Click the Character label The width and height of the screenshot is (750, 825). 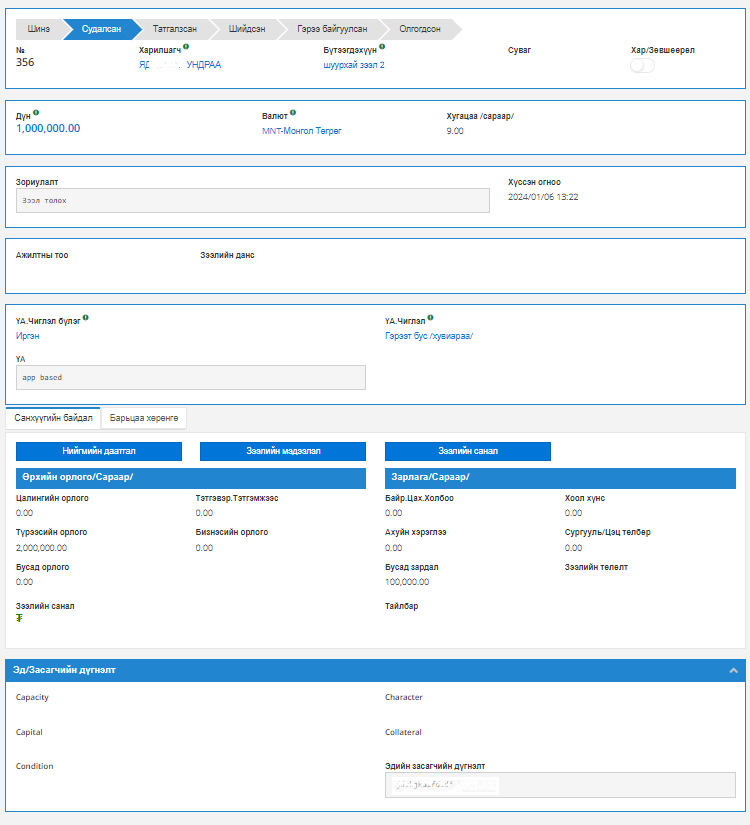(404, 697)
